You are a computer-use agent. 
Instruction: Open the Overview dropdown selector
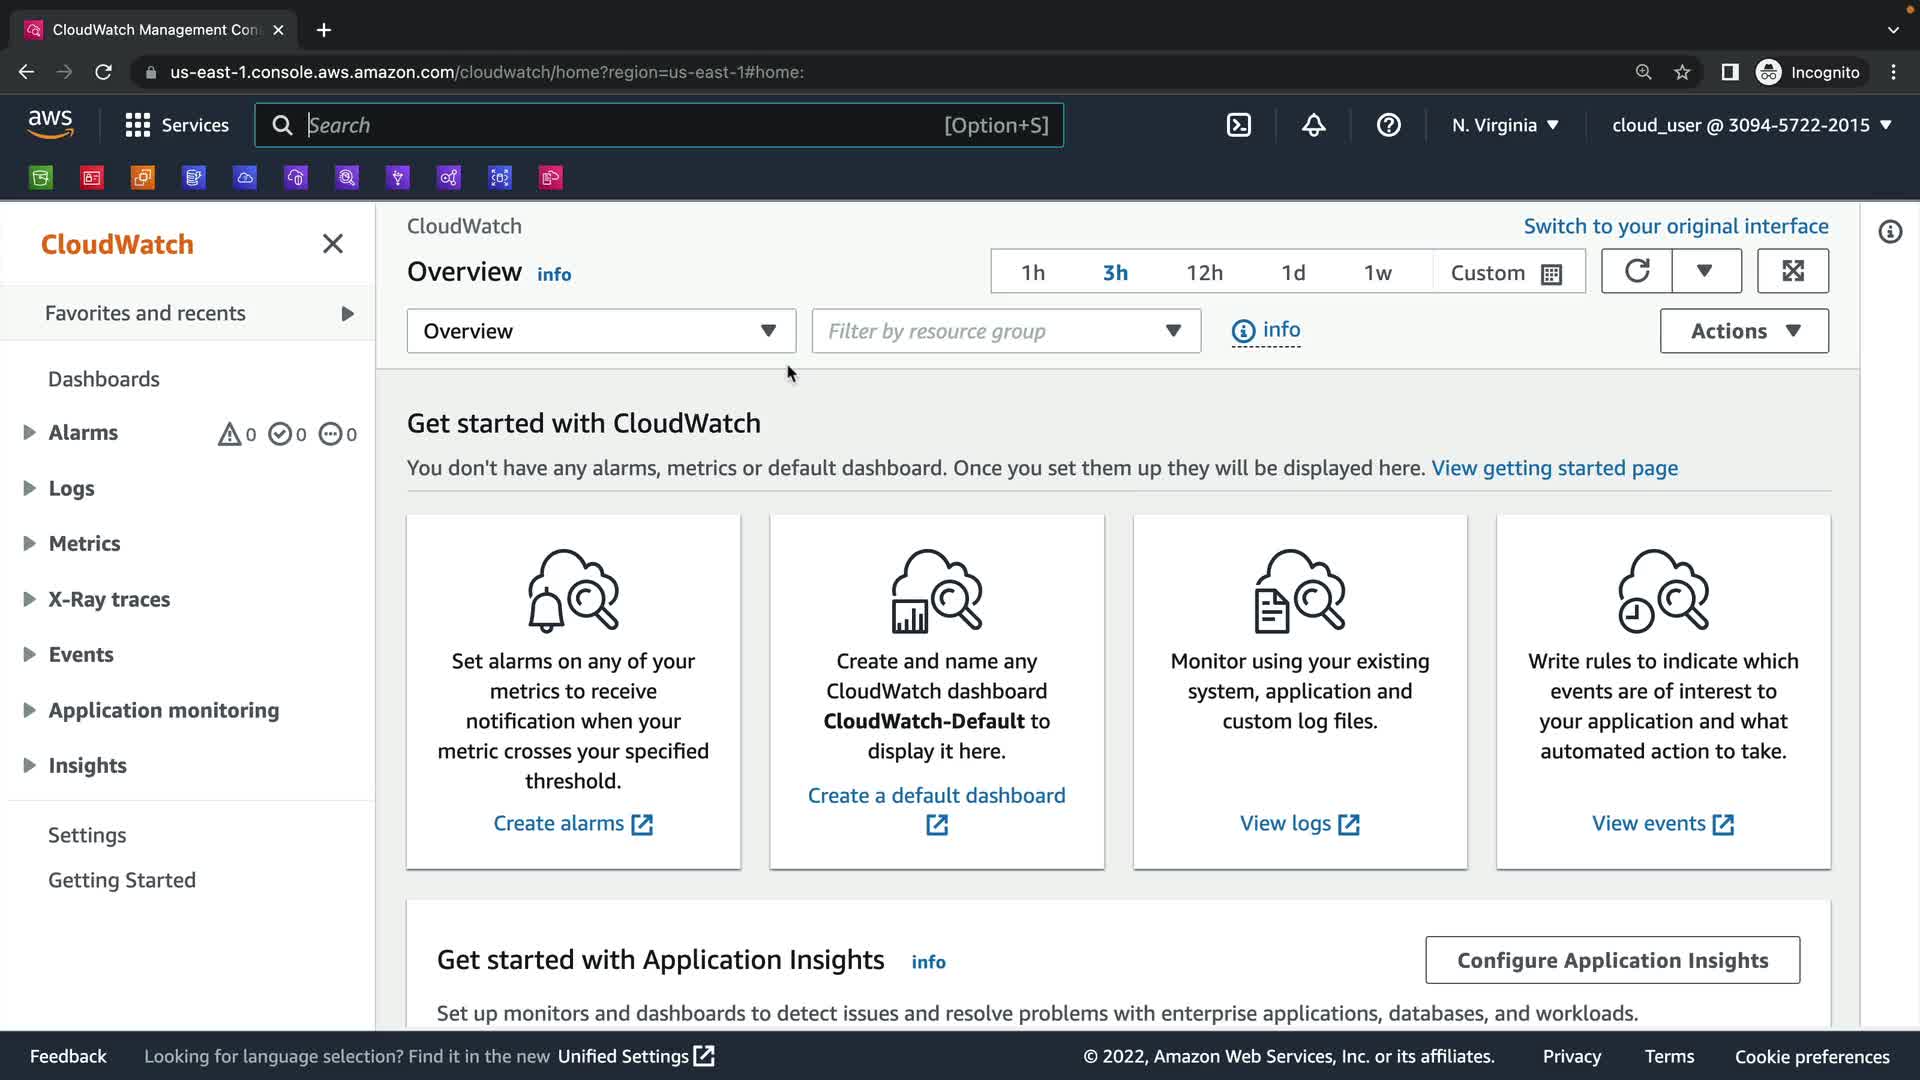(x=600, y=331)
